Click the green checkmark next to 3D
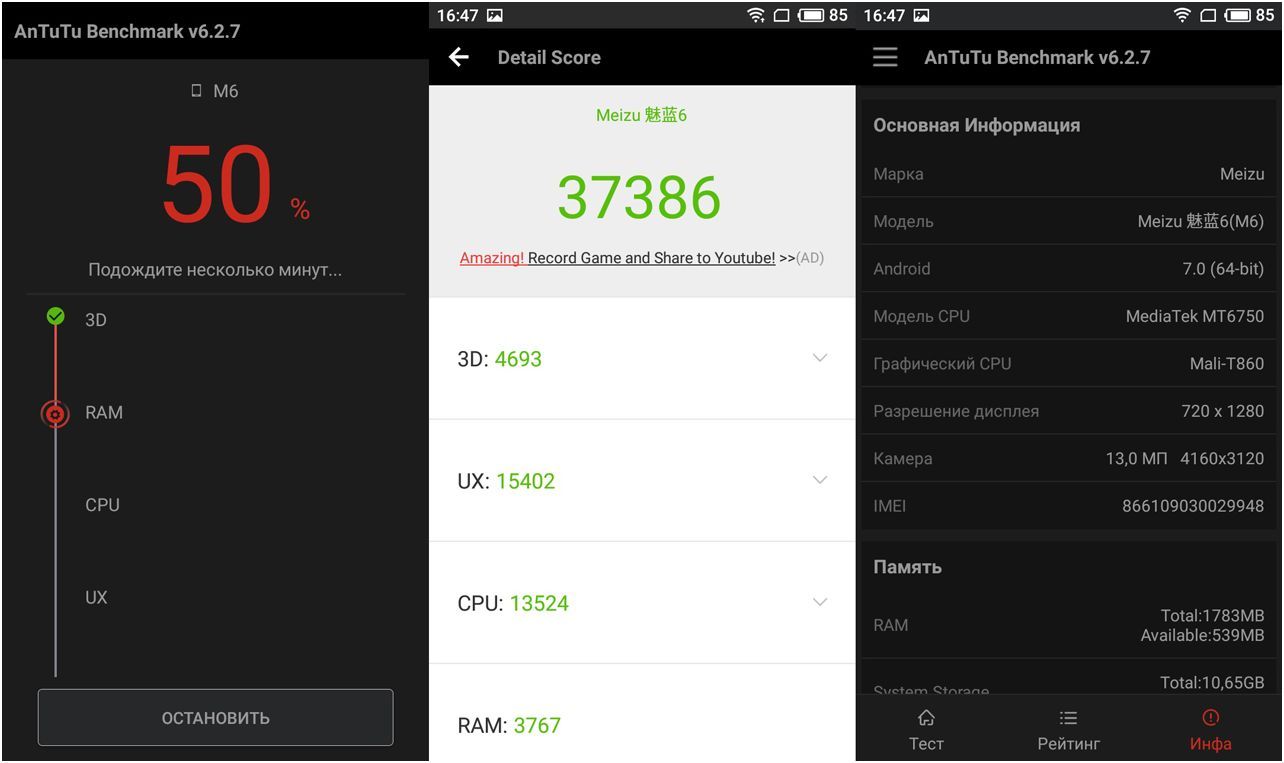This screenshot has height=763, width=1284. [x=56, y=317]
